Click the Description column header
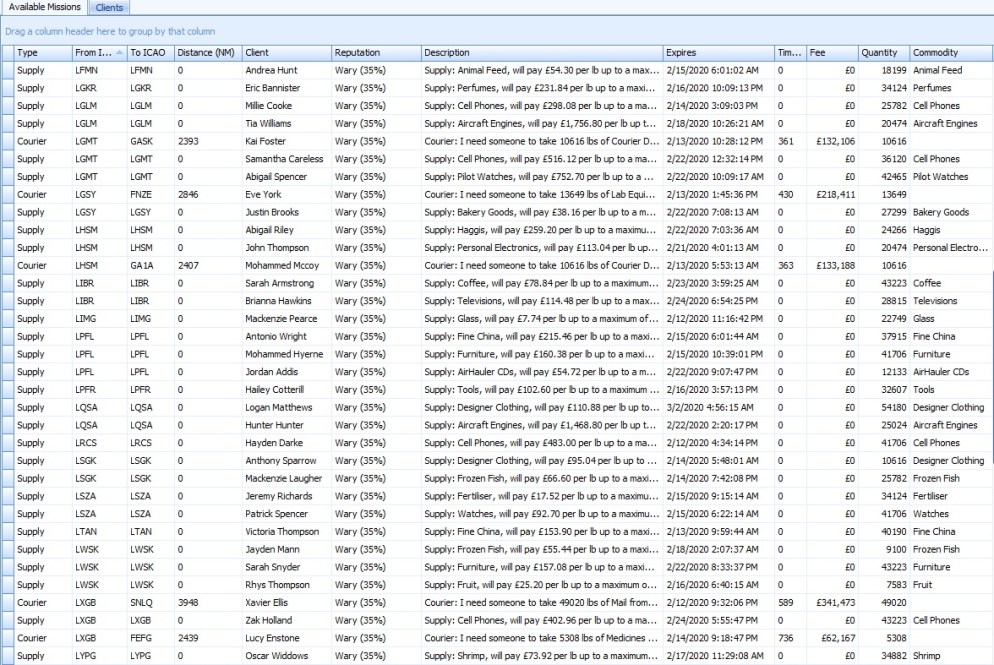The image size is (994, 665). point(540,52)
